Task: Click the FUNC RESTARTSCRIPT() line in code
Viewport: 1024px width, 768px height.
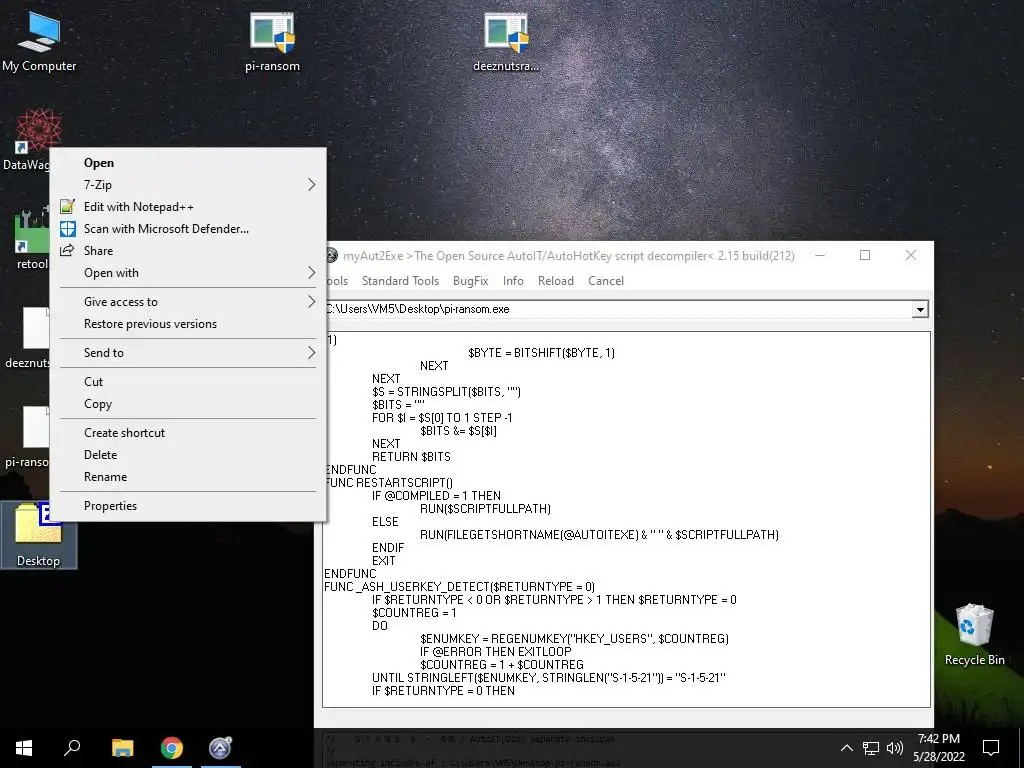Action: tap(389, 483)
